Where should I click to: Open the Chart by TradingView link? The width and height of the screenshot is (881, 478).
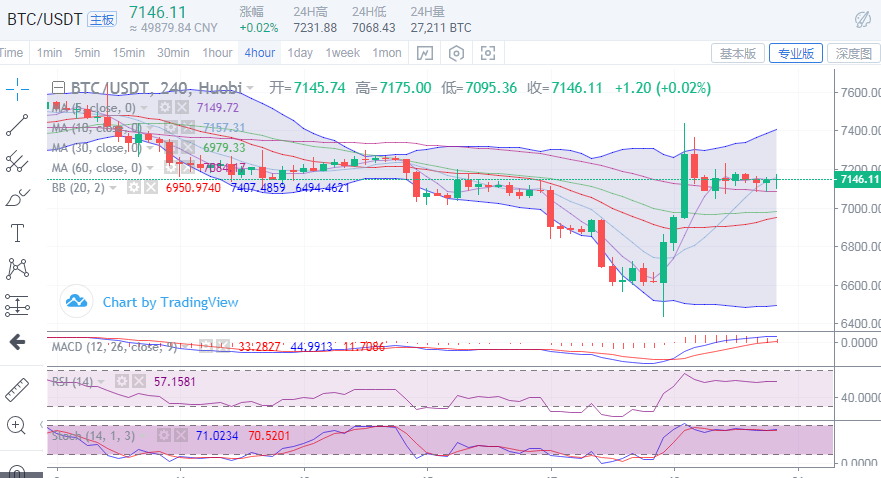[170, 302]
